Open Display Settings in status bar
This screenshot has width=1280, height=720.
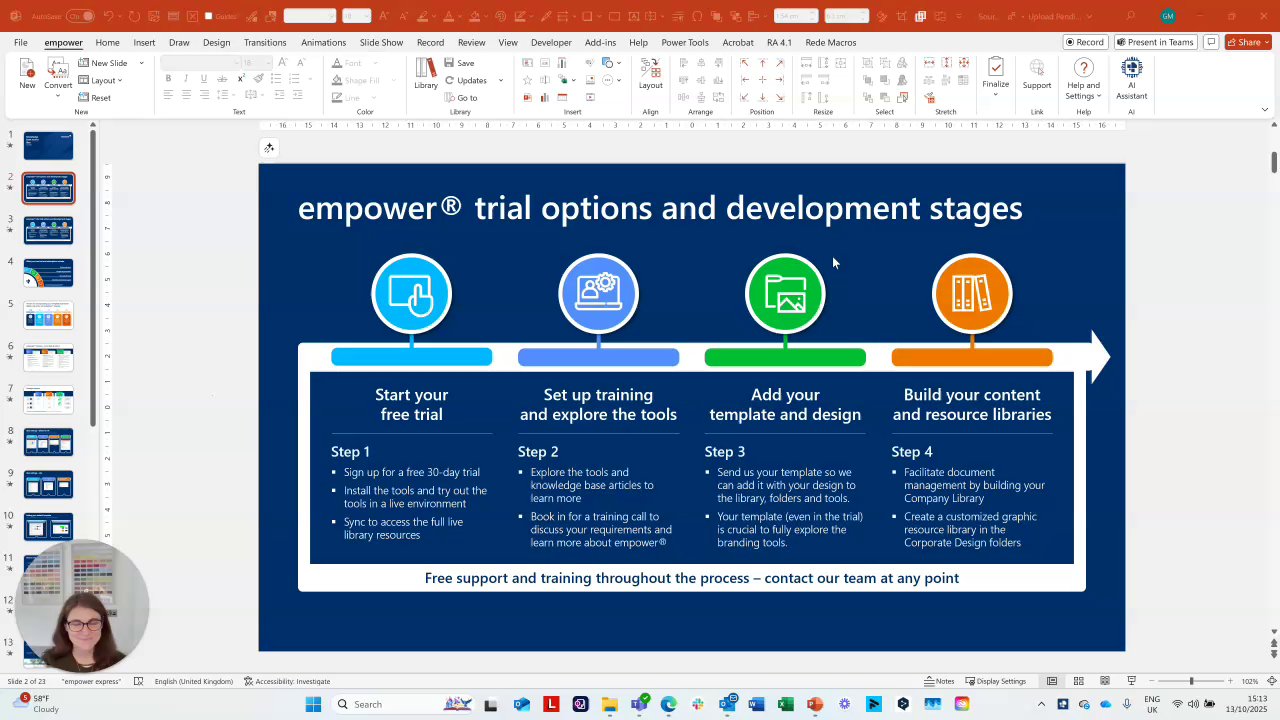996,681
